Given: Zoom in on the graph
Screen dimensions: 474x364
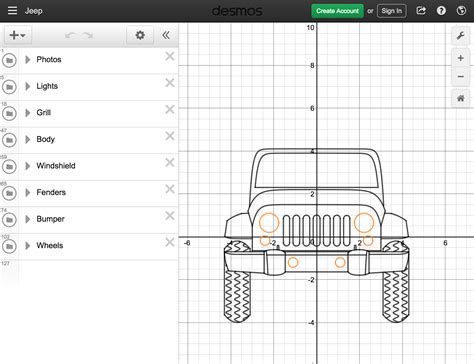Looking at the screenshot, I should (x=461, y=58).
